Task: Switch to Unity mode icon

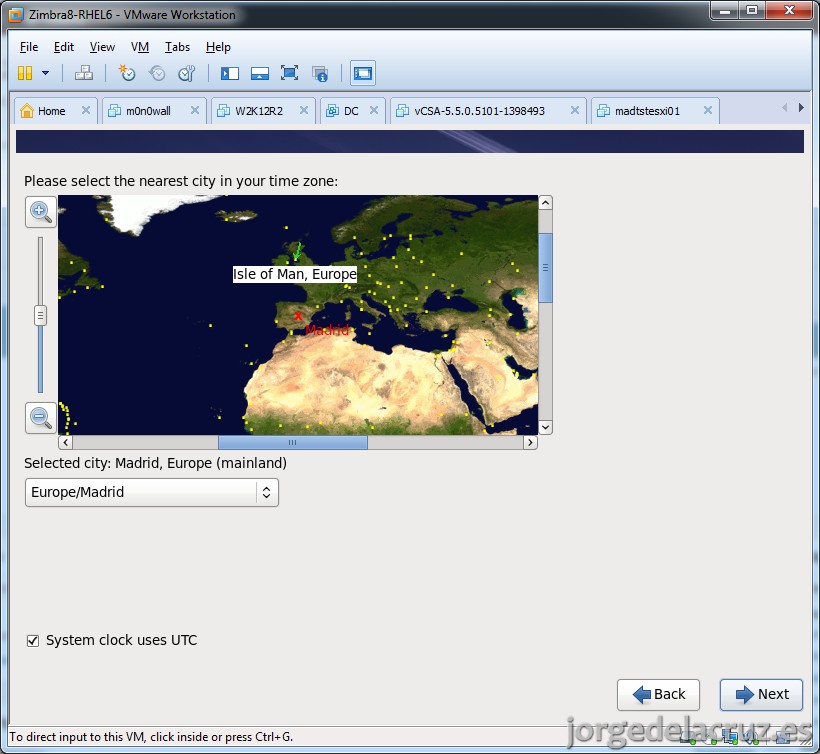Action: coord(320,73)
